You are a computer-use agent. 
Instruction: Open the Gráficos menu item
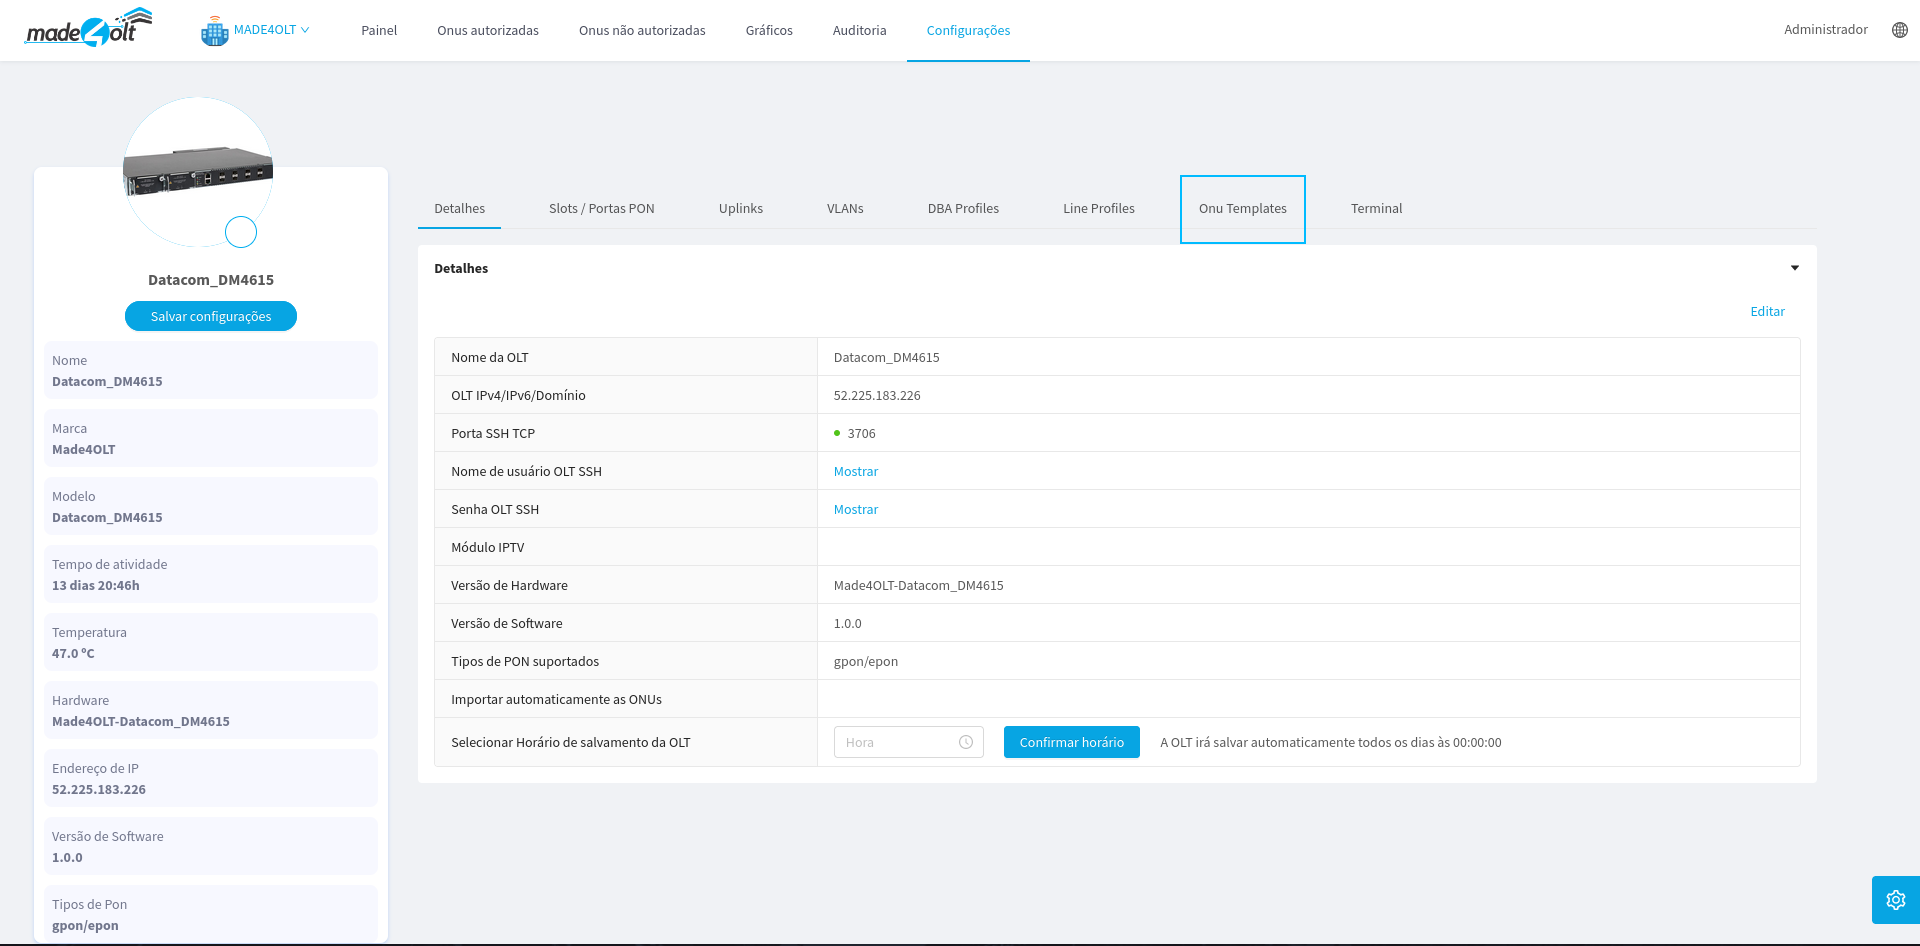[x=768, y=31]
